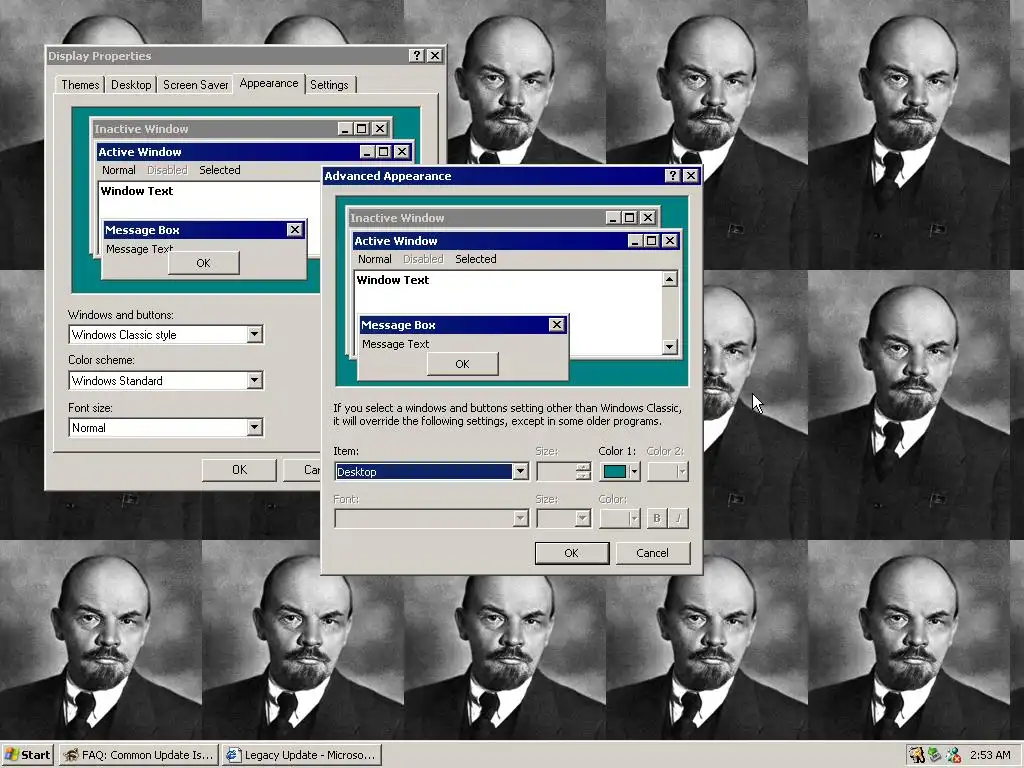Click the disabled Color 2 swatch
Viewport: 1024px width, 768px height.
tap(667, 472)
